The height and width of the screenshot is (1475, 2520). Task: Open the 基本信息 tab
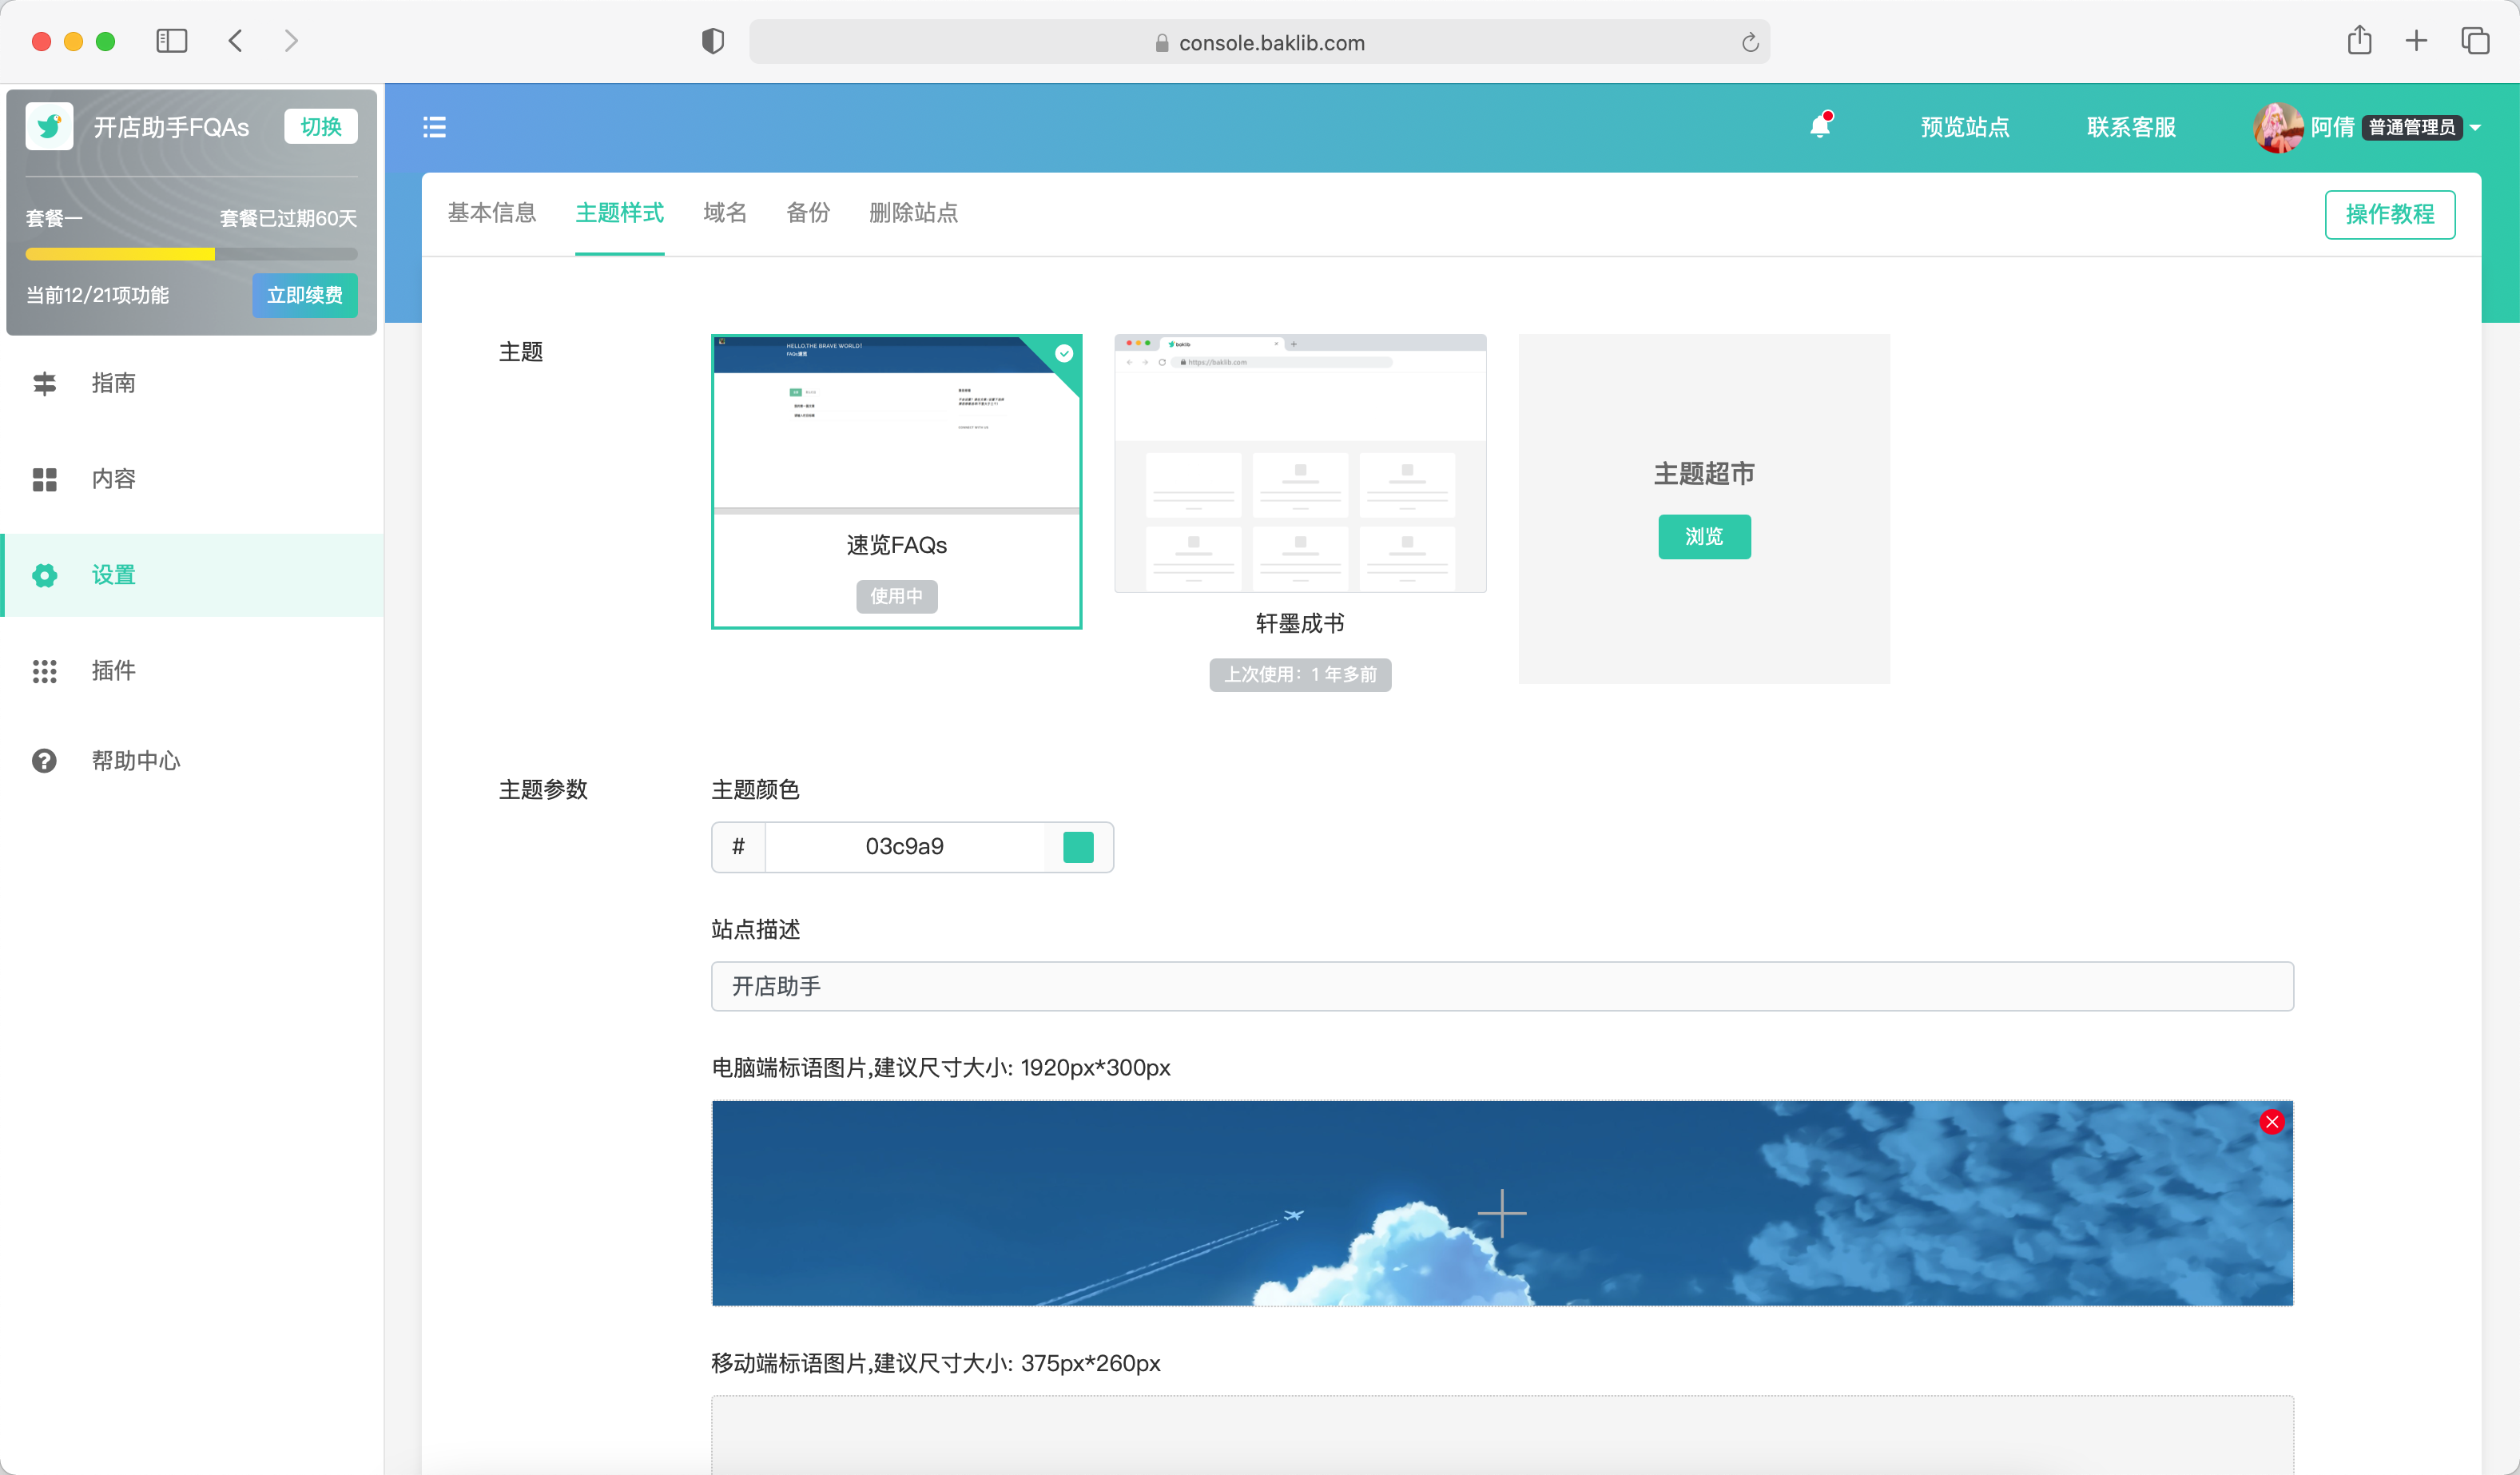tap(492, 213)
